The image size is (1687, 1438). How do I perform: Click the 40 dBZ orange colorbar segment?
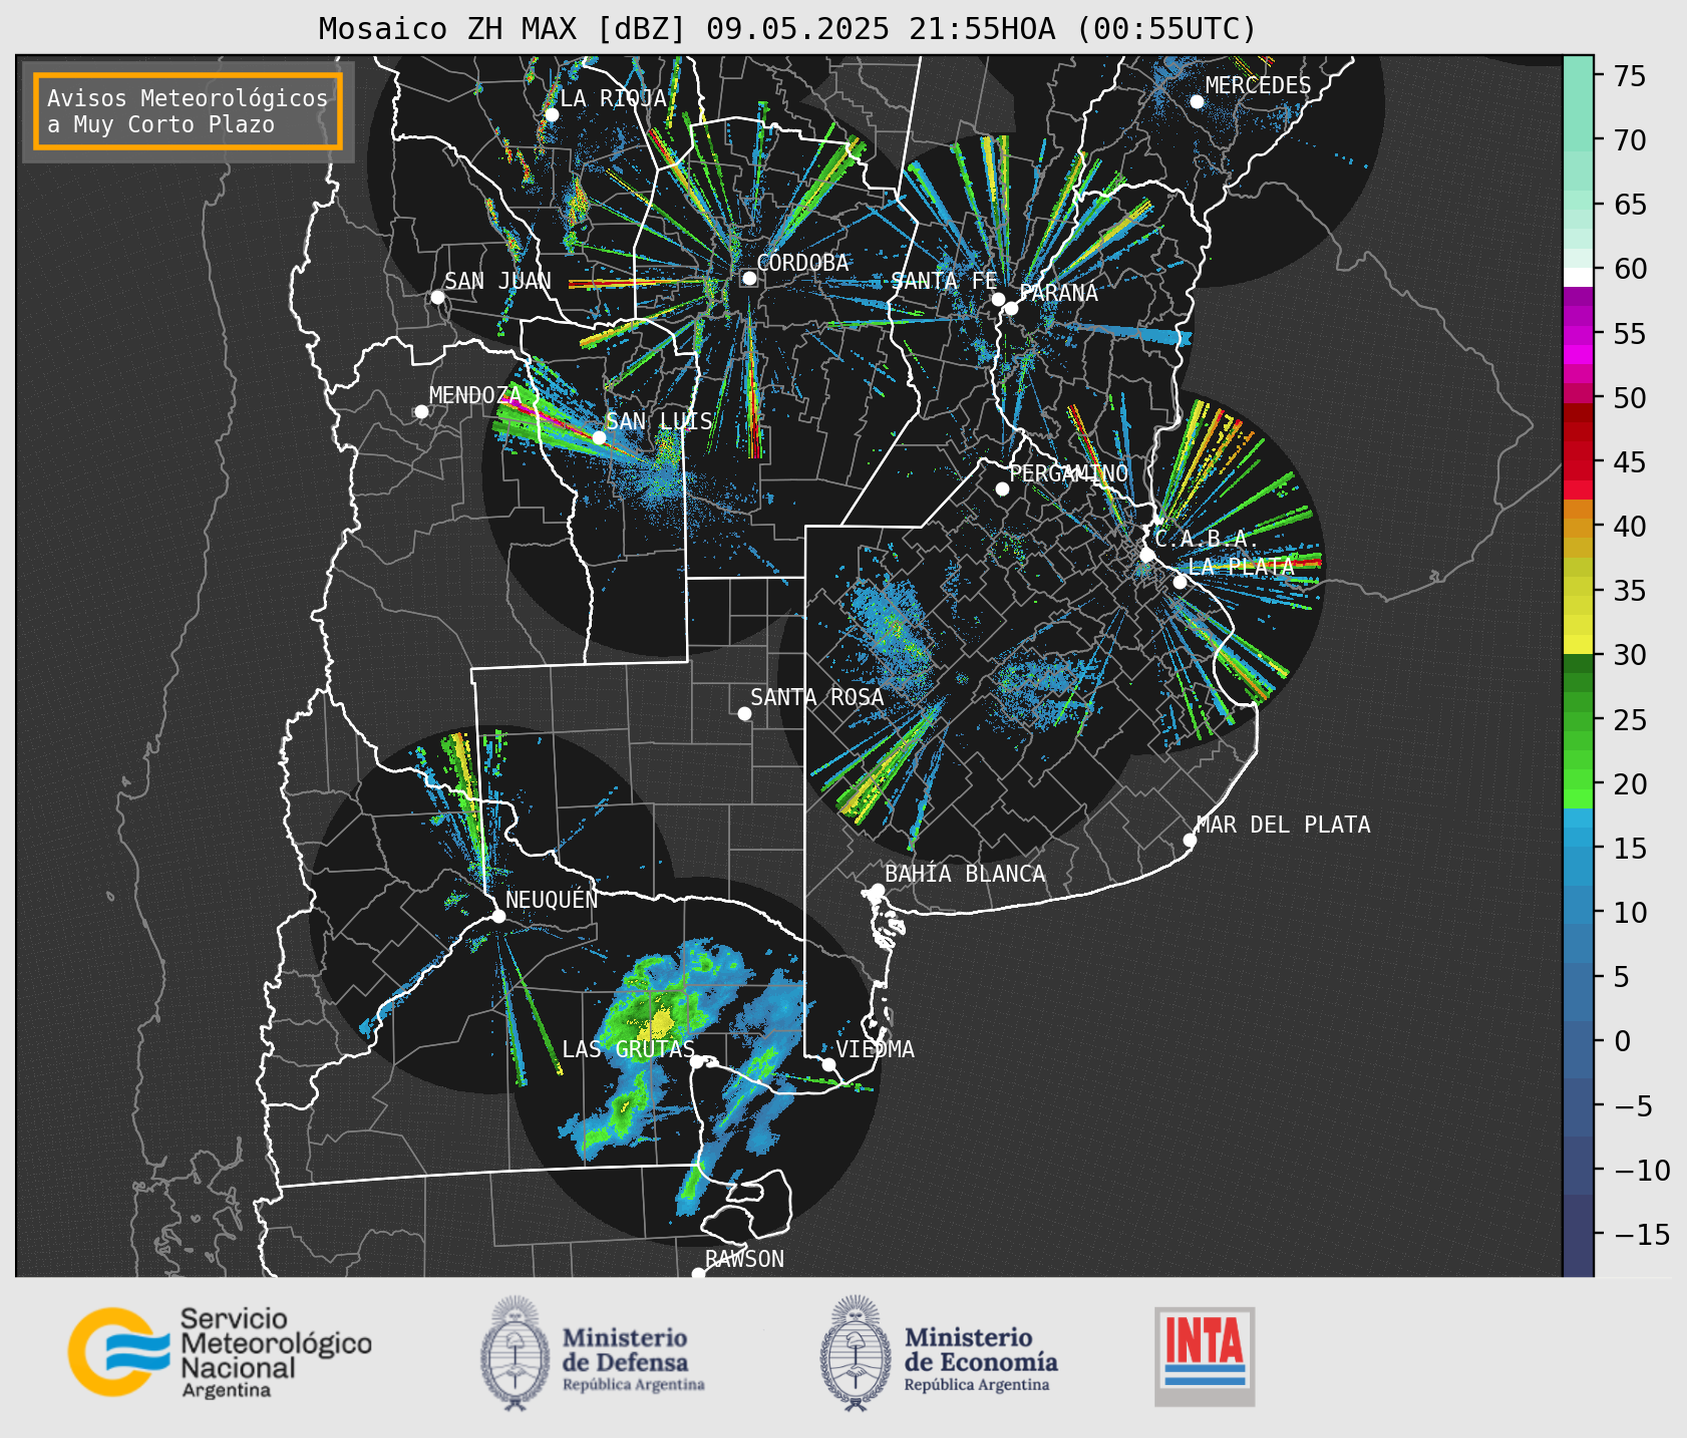(x=1578, y=526)
